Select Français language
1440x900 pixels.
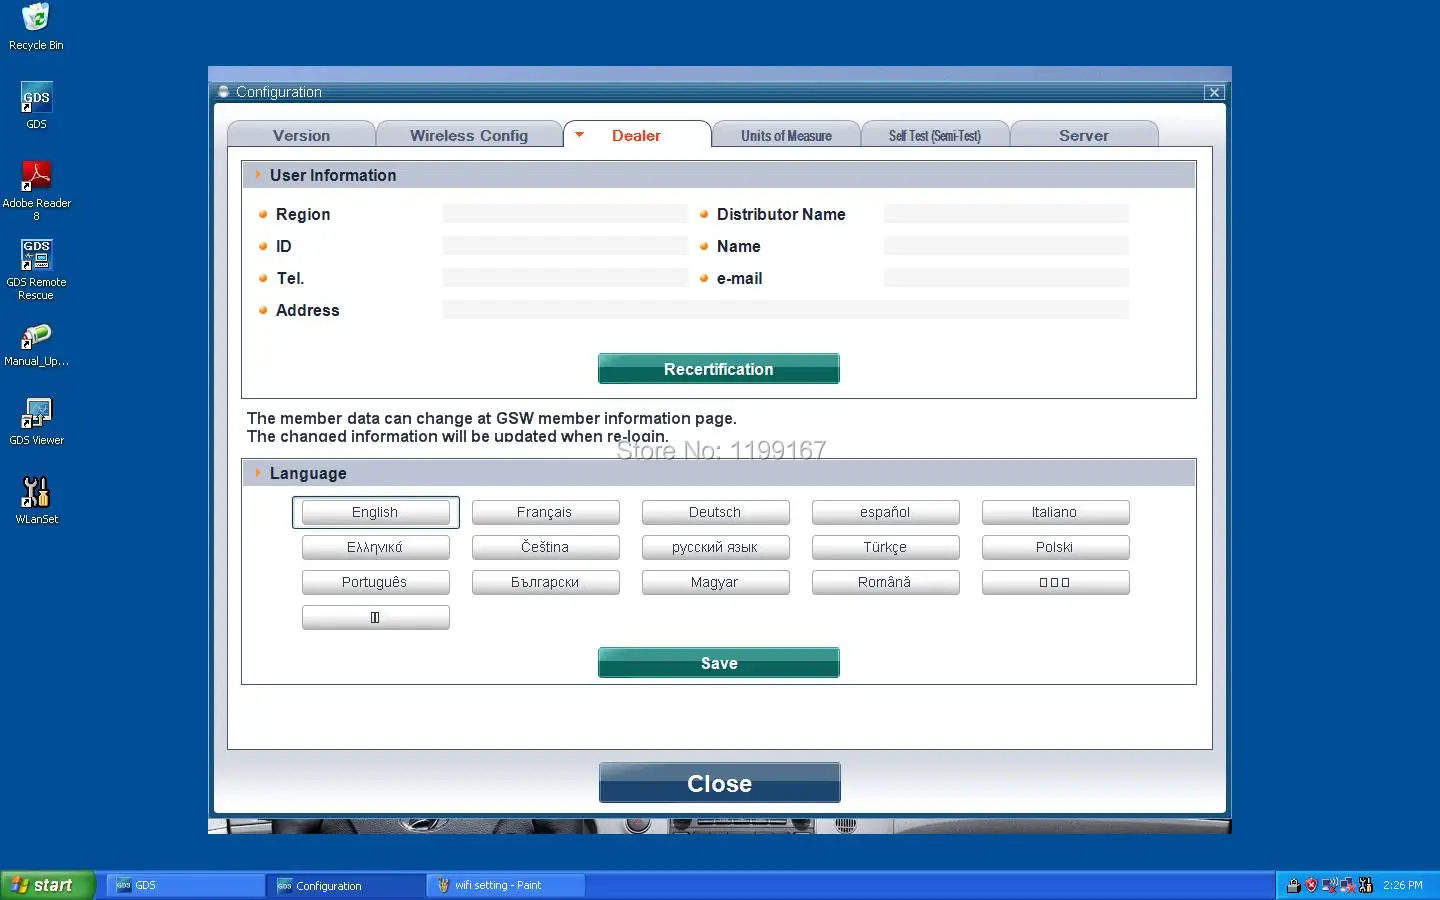[x=545, y=512]
